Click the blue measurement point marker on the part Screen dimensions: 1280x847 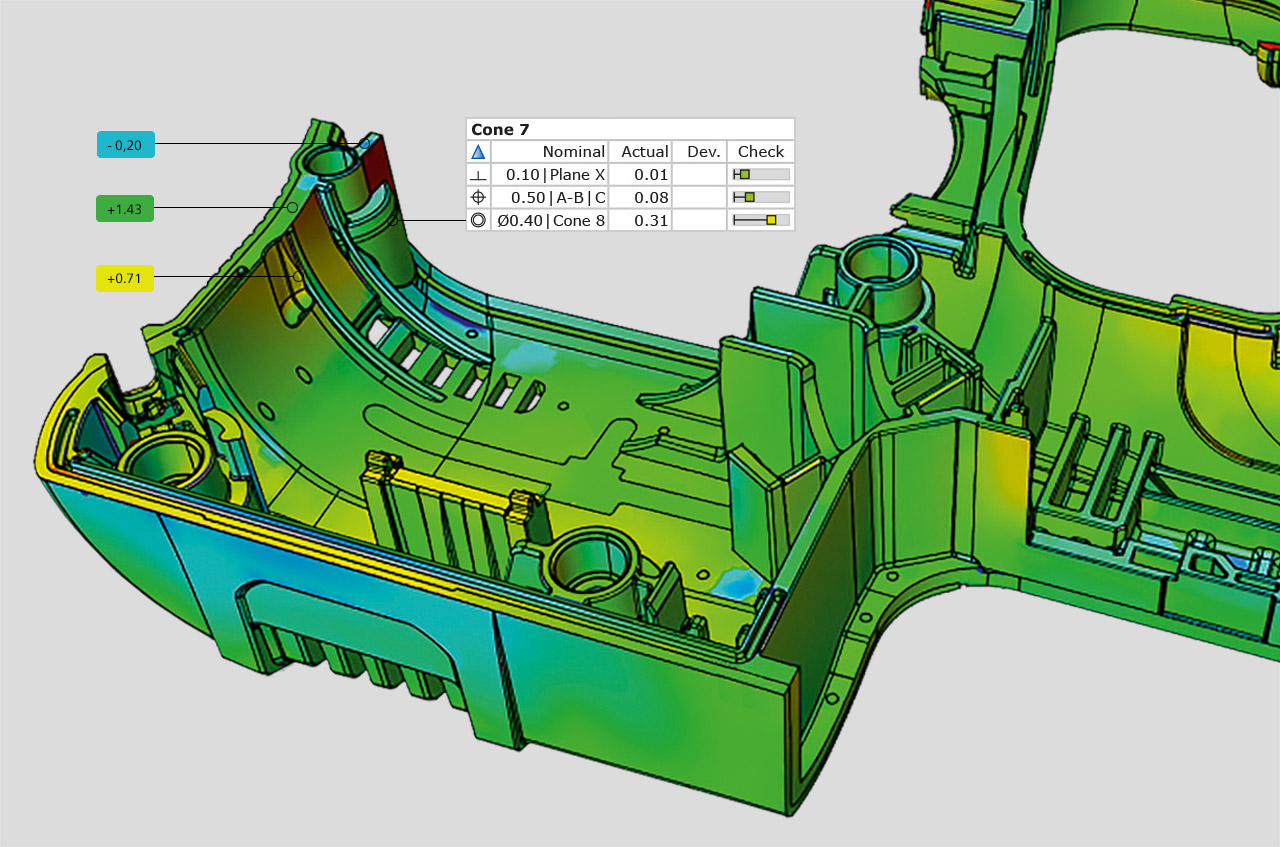(365, 144)
